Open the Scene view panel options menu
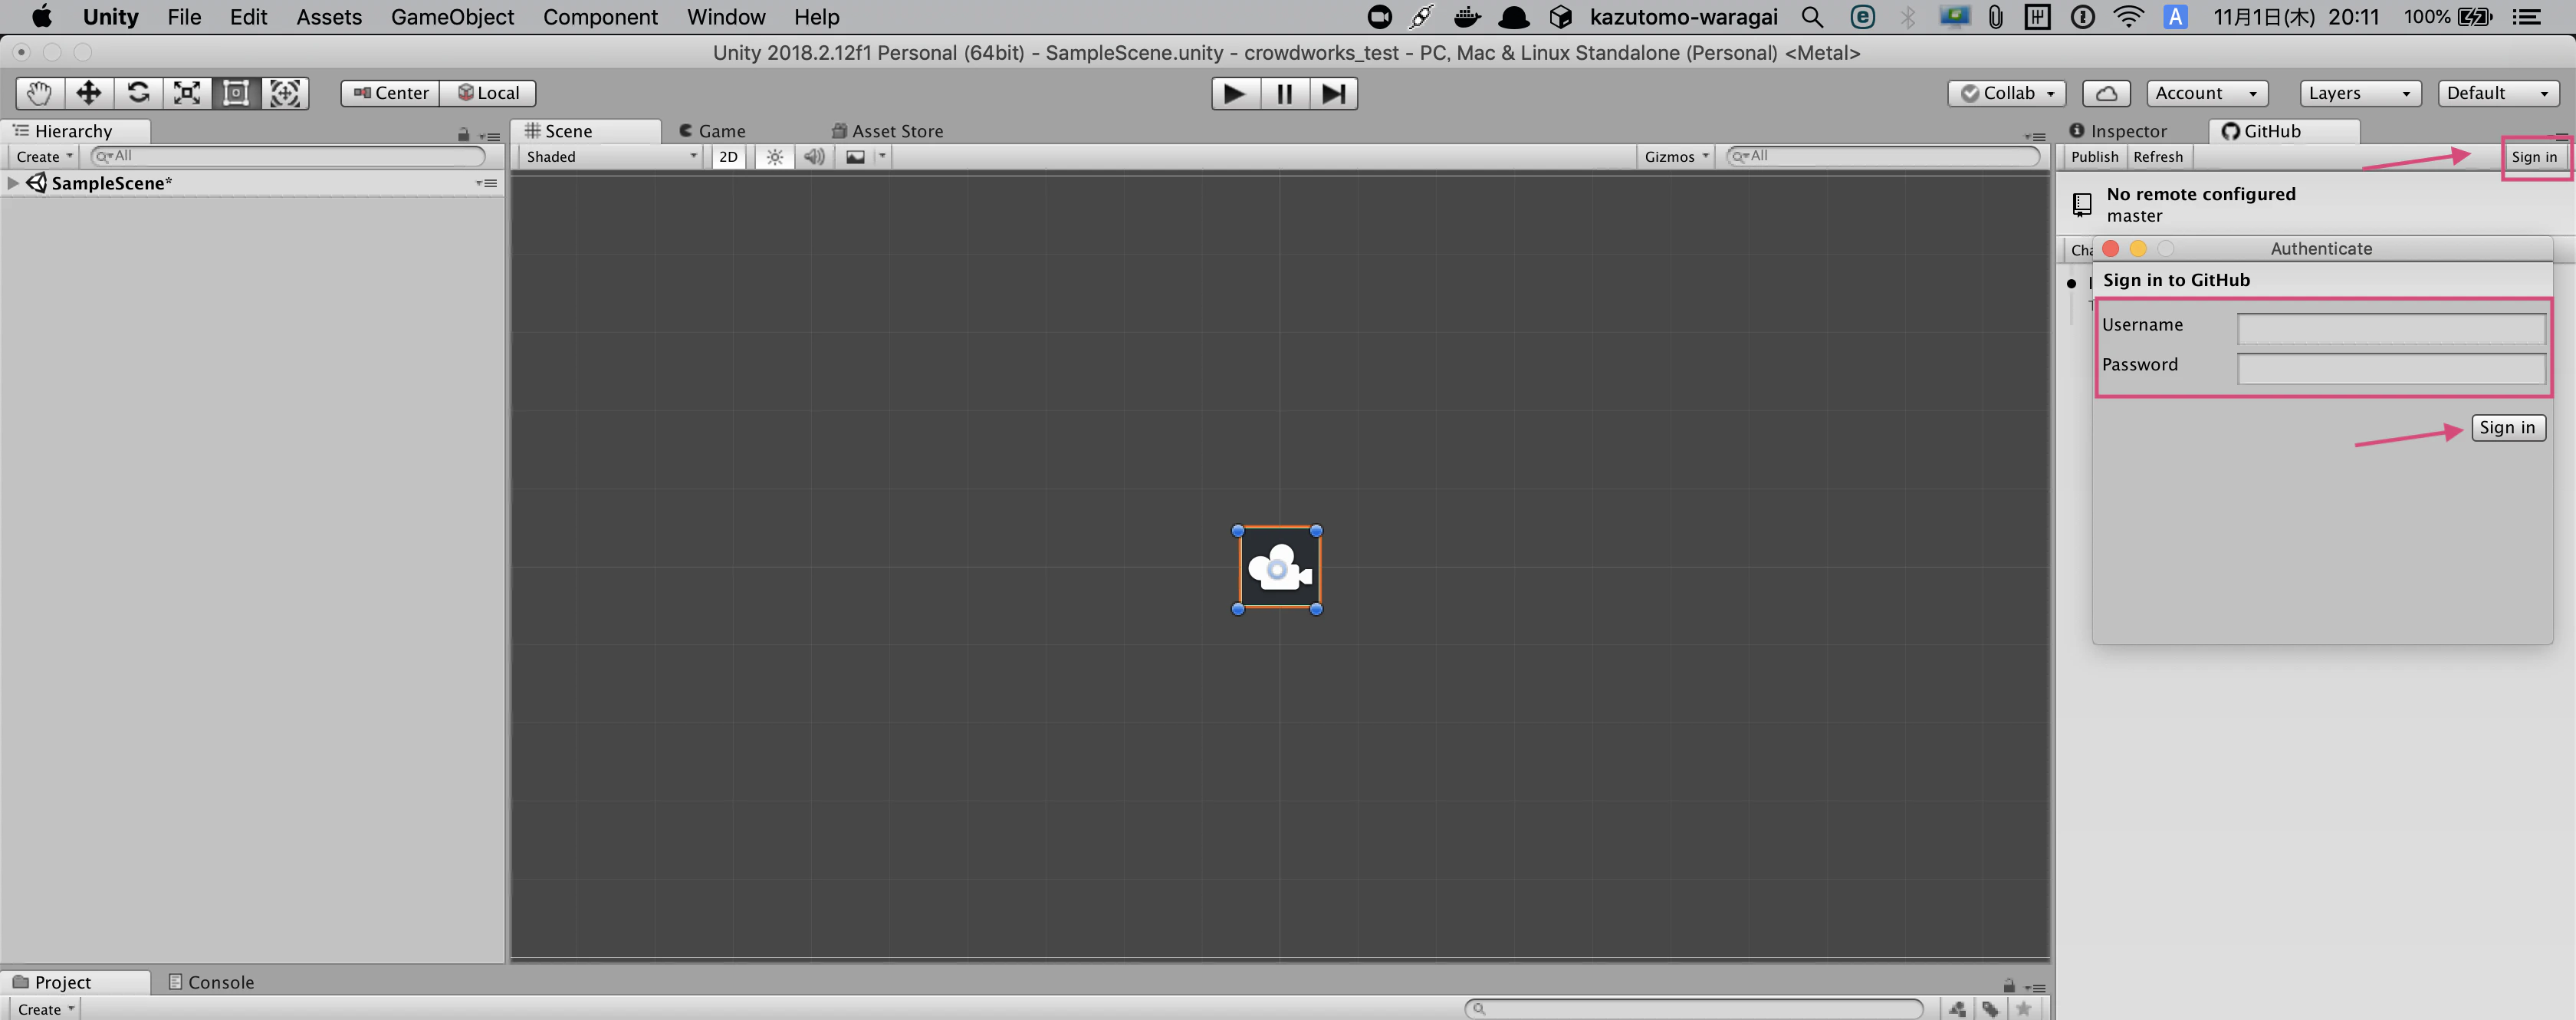 [x=2035, y=136]
